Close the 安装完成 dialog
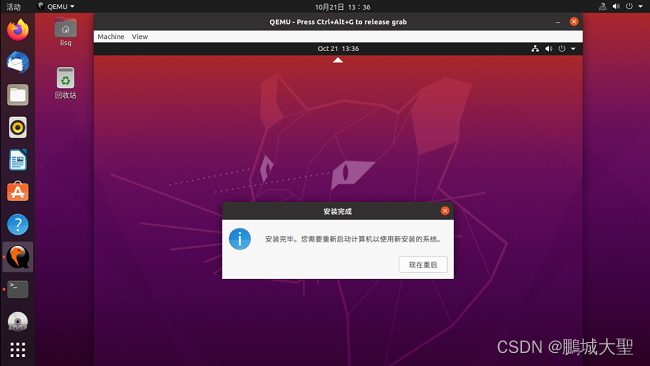The image size is (650, 366). 445,211
